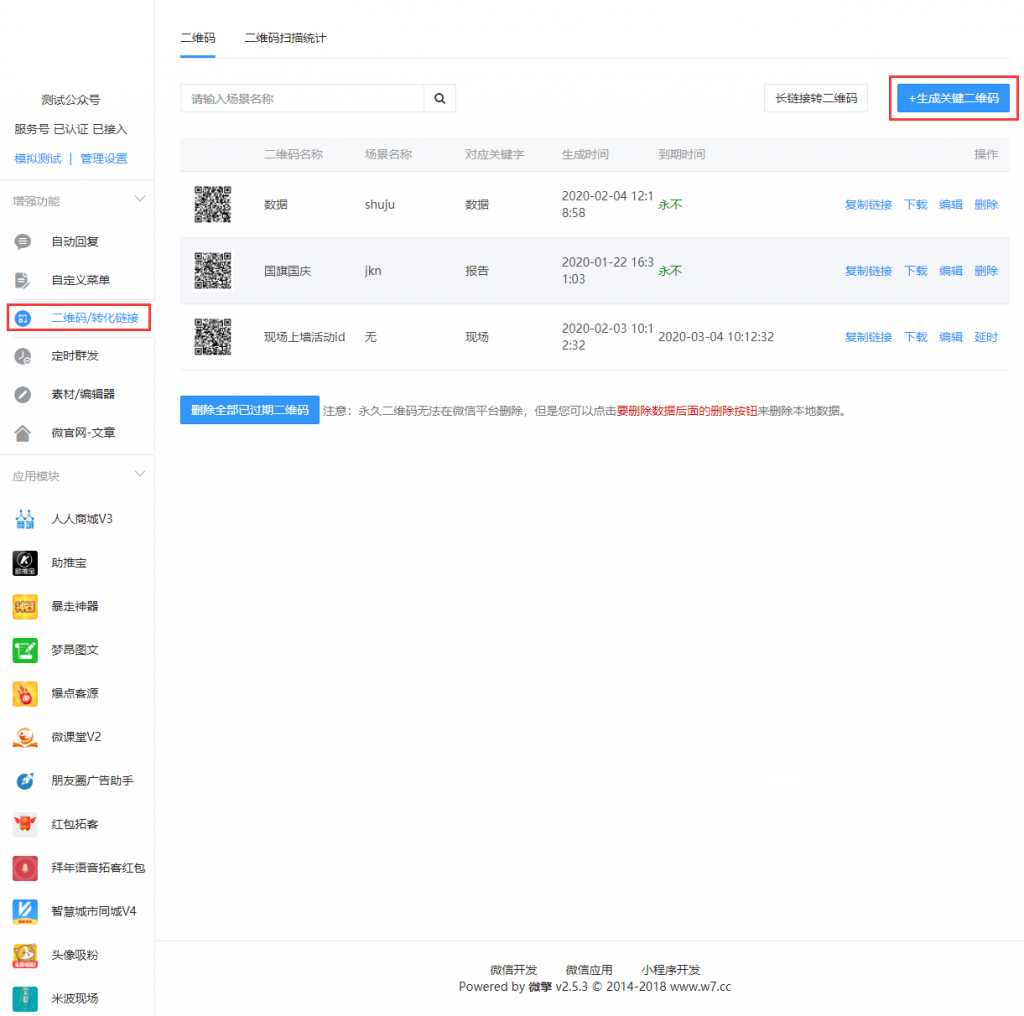Image resolution: width=1024 pixels, height=1016 pixels.
Task: Open the 暴走神器 app icon
Action: point(25,607)
